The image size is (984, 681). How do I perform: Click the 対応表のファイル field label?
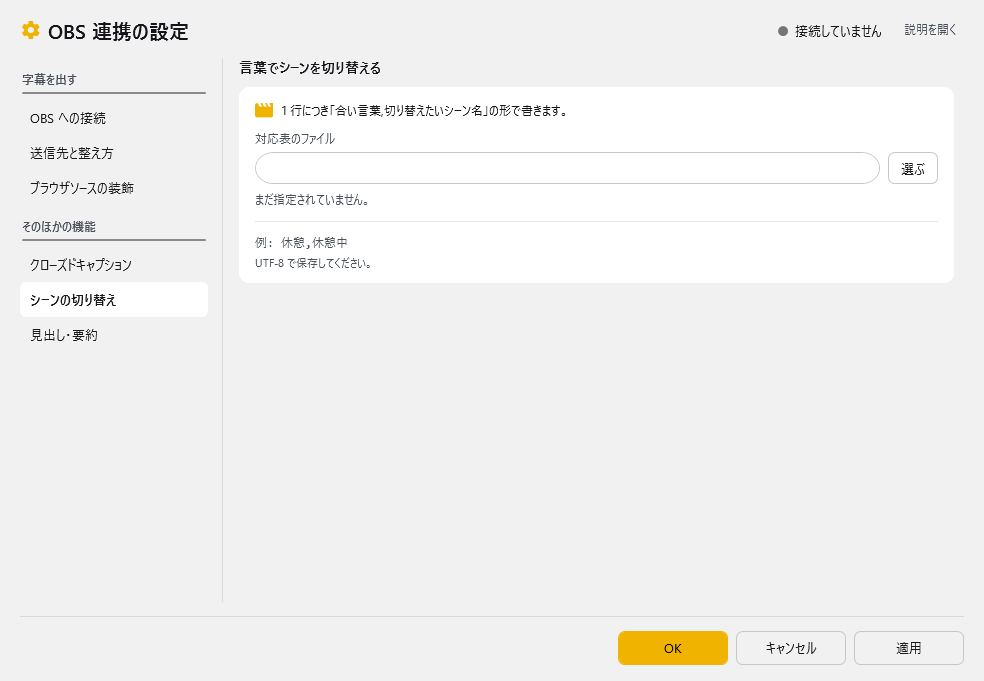point(295,139)
